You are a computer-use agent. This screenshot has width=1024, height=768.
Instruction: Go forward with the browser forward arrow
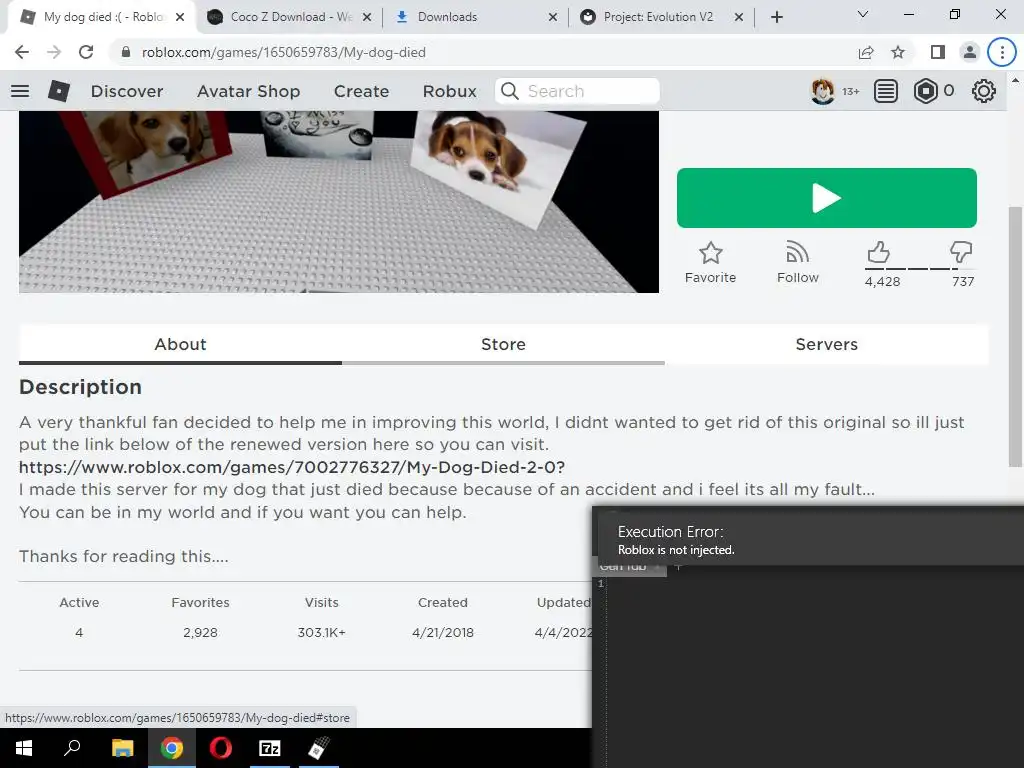pyautogui.click(x=54, y=52)
